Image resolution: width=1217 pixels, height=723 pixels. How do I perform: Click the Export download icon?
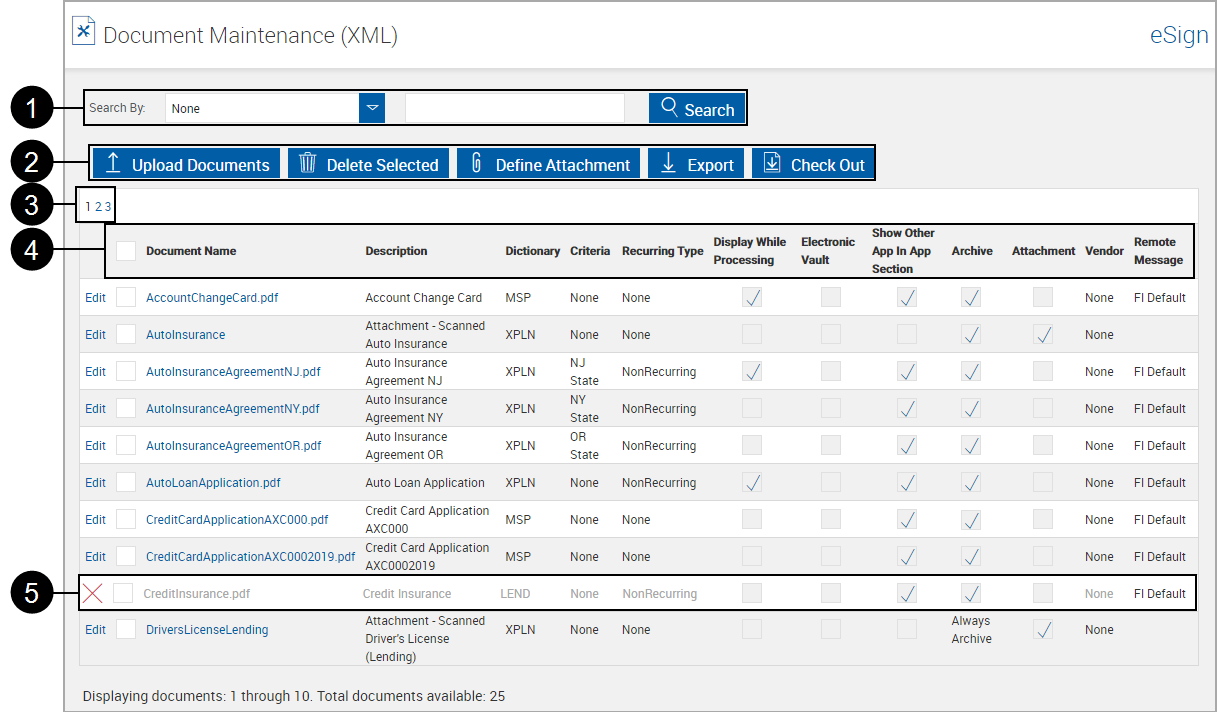[x=670, y=163]
